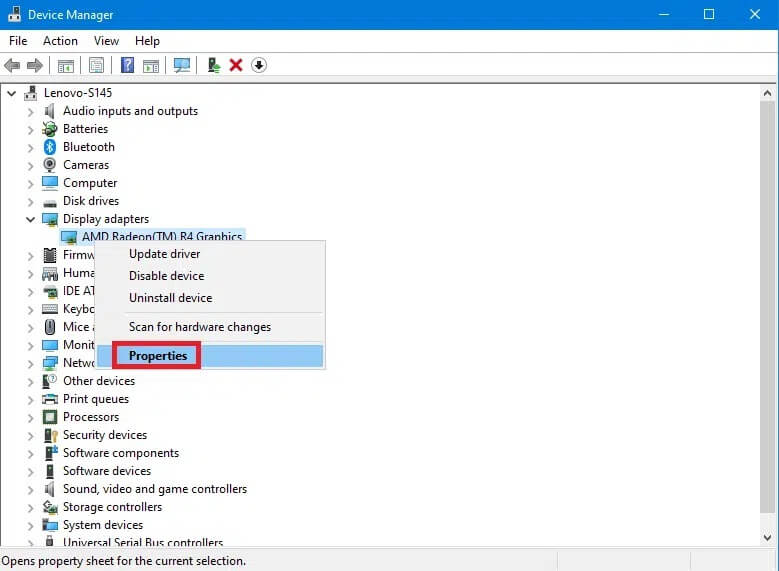The image size is (779, 571).
Task: Select Sound, video and game controllers item
Action: pyautogui.click(x=154, y=489)
